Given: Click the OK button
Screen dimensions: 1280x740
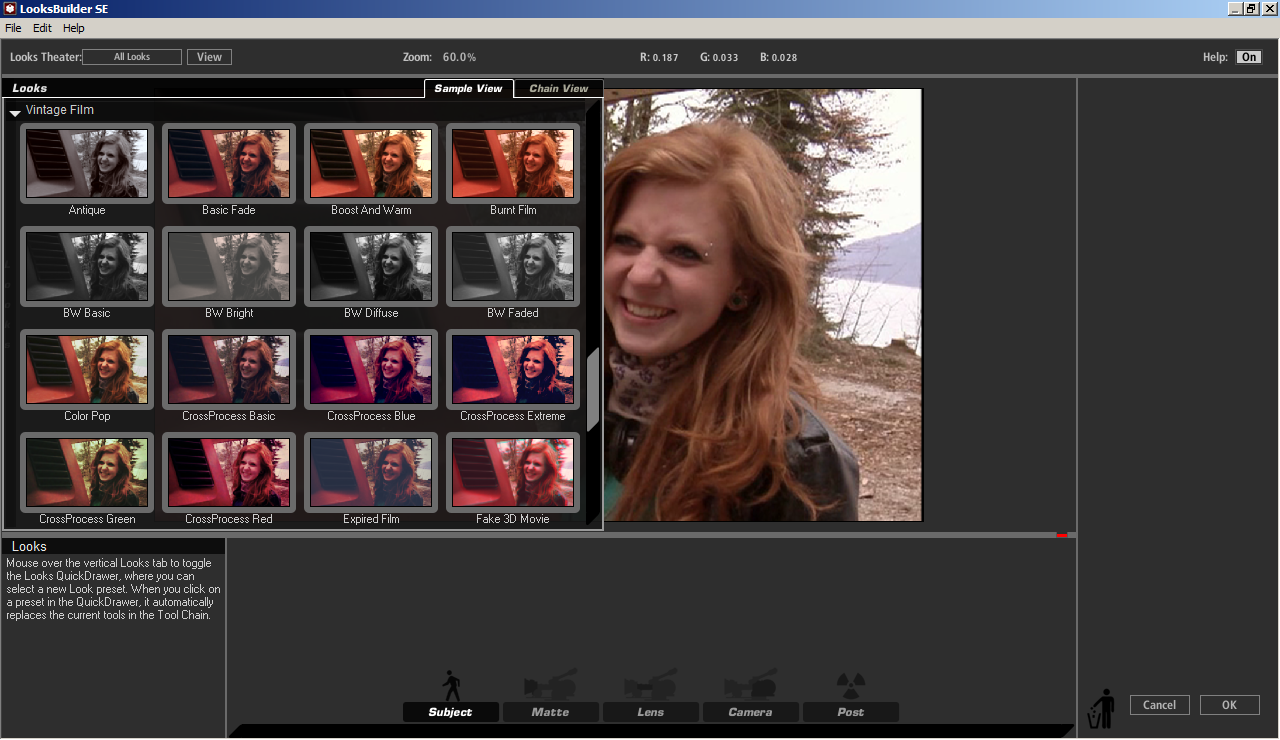Looking at the screenshot, I should (1229, 705).
